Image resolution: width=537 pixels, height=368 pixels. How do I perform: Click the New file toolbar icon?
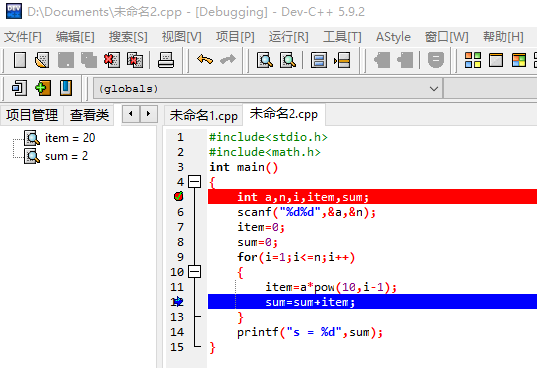[20, 61]
